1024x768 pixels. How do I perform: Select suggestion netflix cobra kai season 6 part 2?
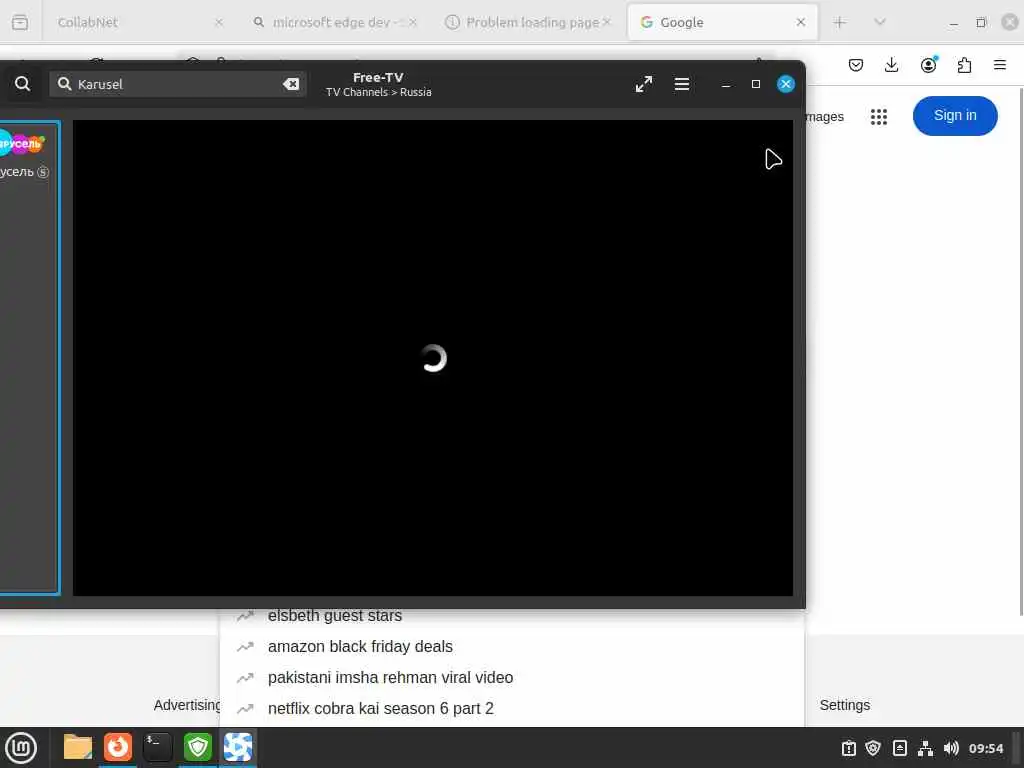point(512,709)
